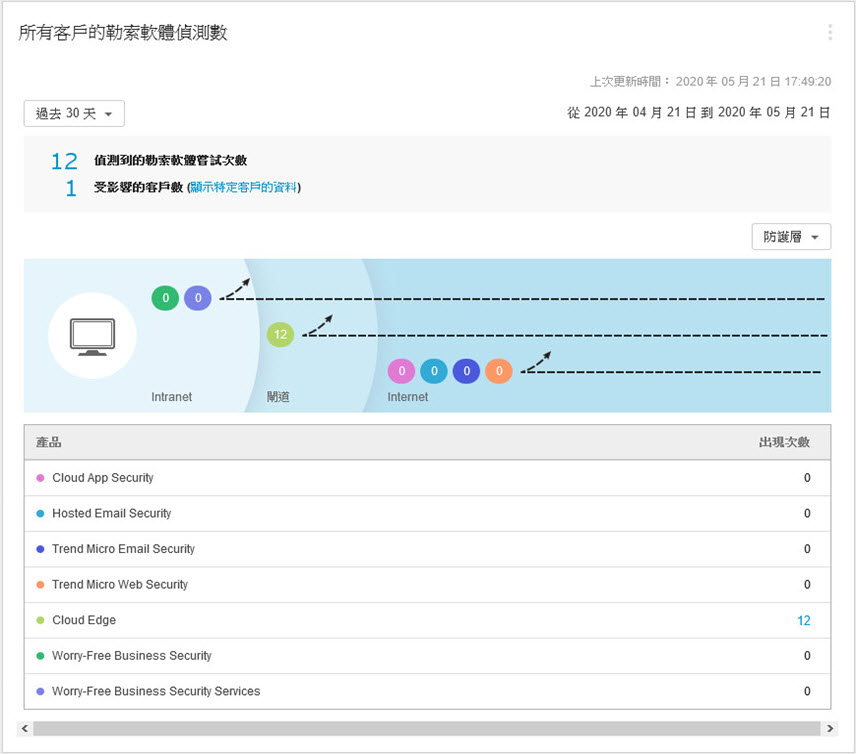The image size is (856, 754).
Task: Click the 出現次數 column header
Action: point(783,442)
